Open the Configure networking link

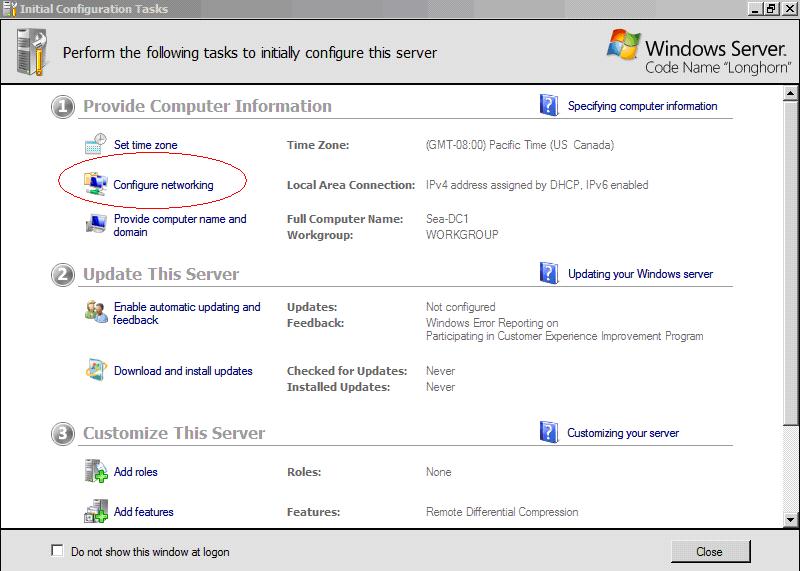[x=163, y=185]
